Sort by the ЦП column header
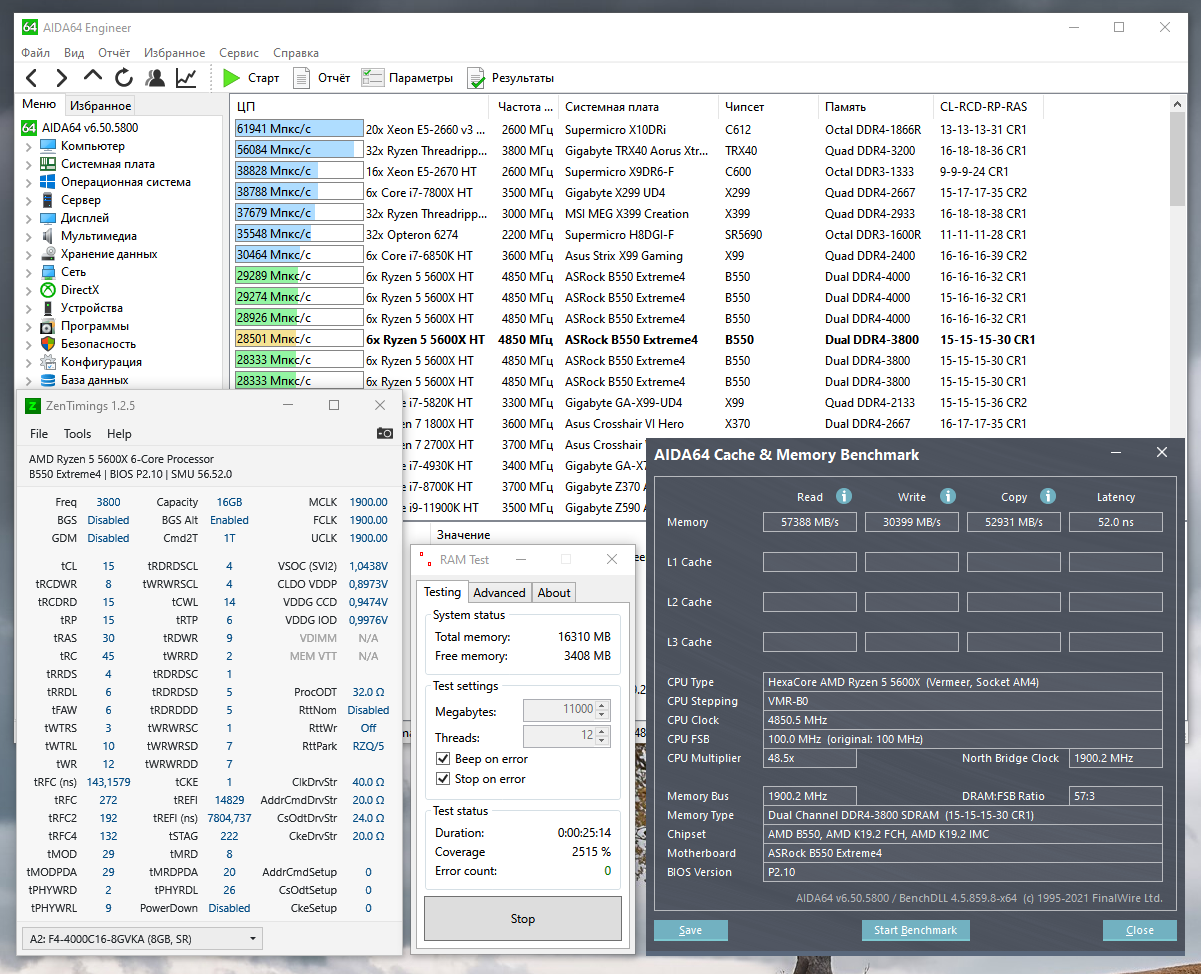Viewport: 1201px width, 974px height. click(360, 107)
